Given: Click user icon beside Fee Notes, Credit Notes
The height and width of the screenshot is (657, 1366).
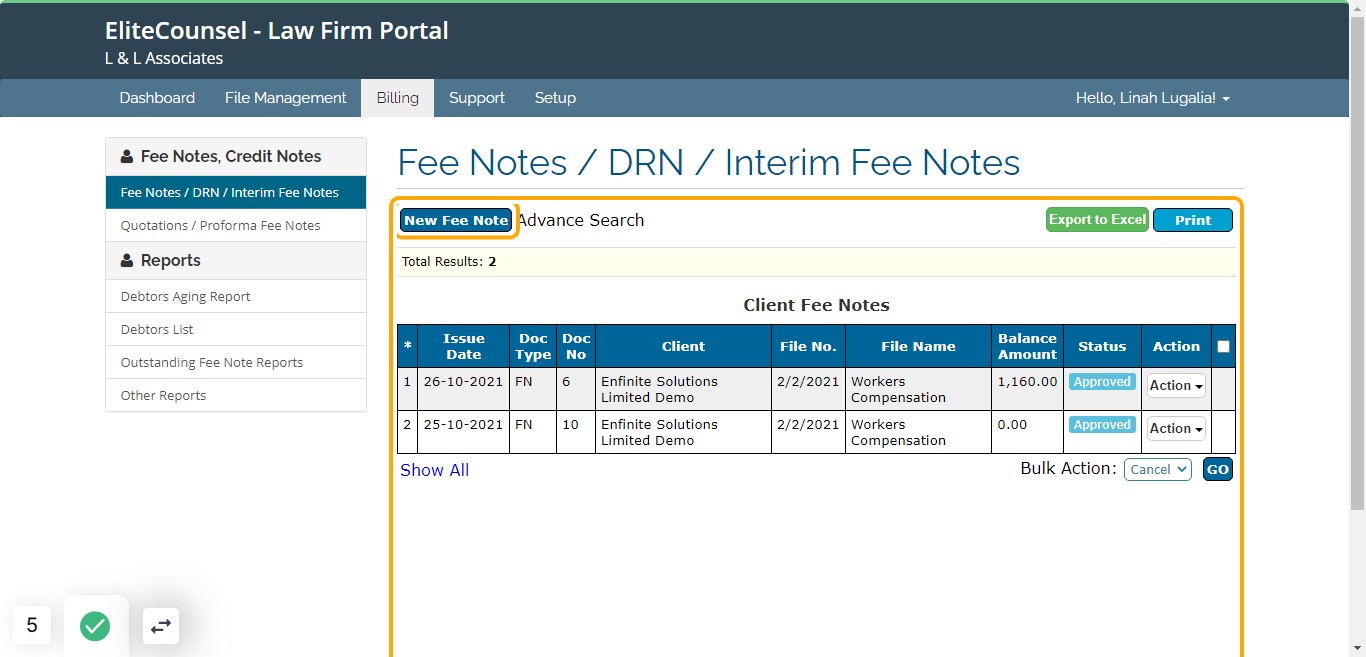Looking at the screenshot, I should [127, 157].
